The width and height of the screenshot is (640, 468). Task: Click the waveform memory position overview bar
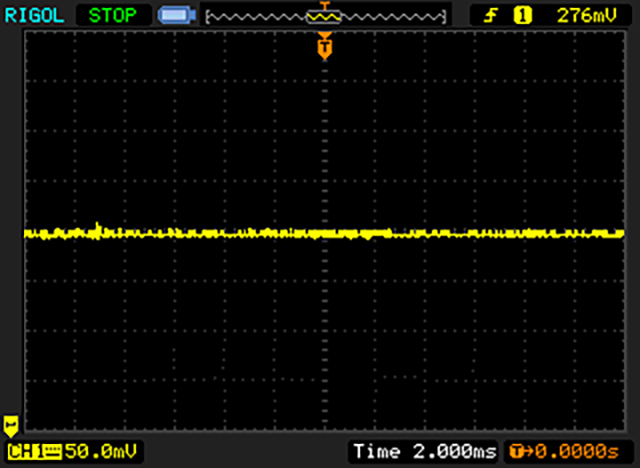point(326,17)
